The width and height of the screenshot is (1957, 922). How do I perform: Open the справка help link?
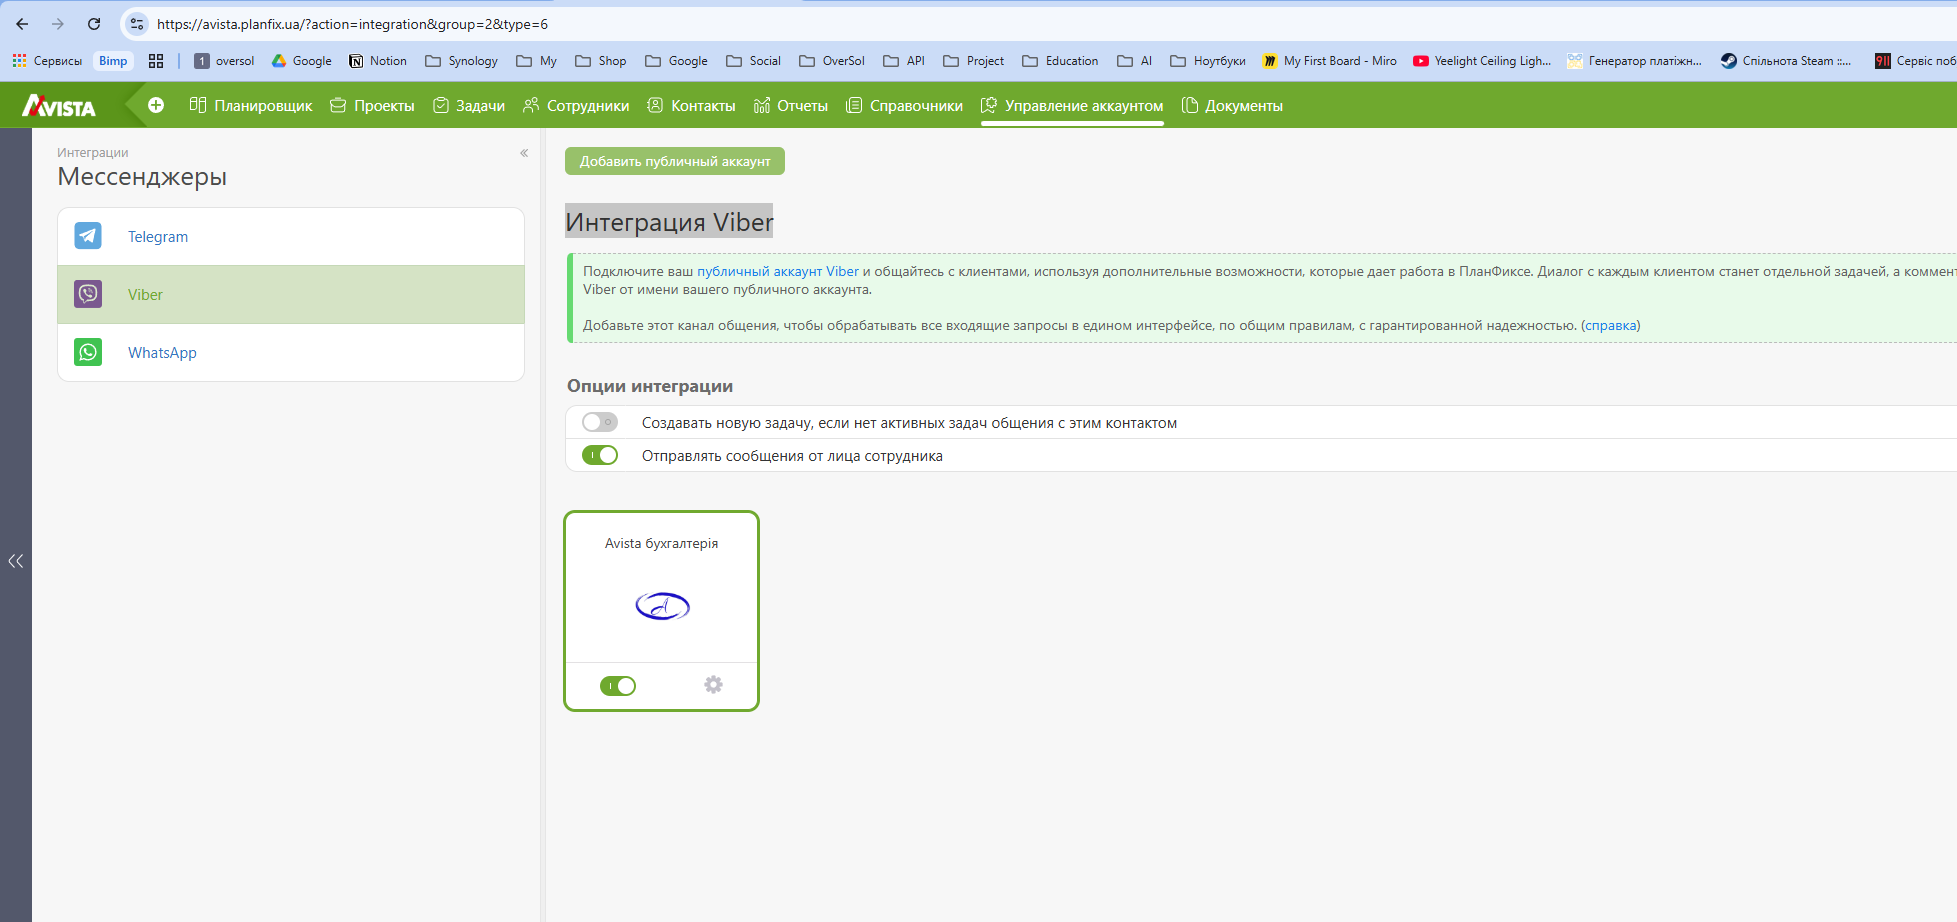(x=1611, y=325)
